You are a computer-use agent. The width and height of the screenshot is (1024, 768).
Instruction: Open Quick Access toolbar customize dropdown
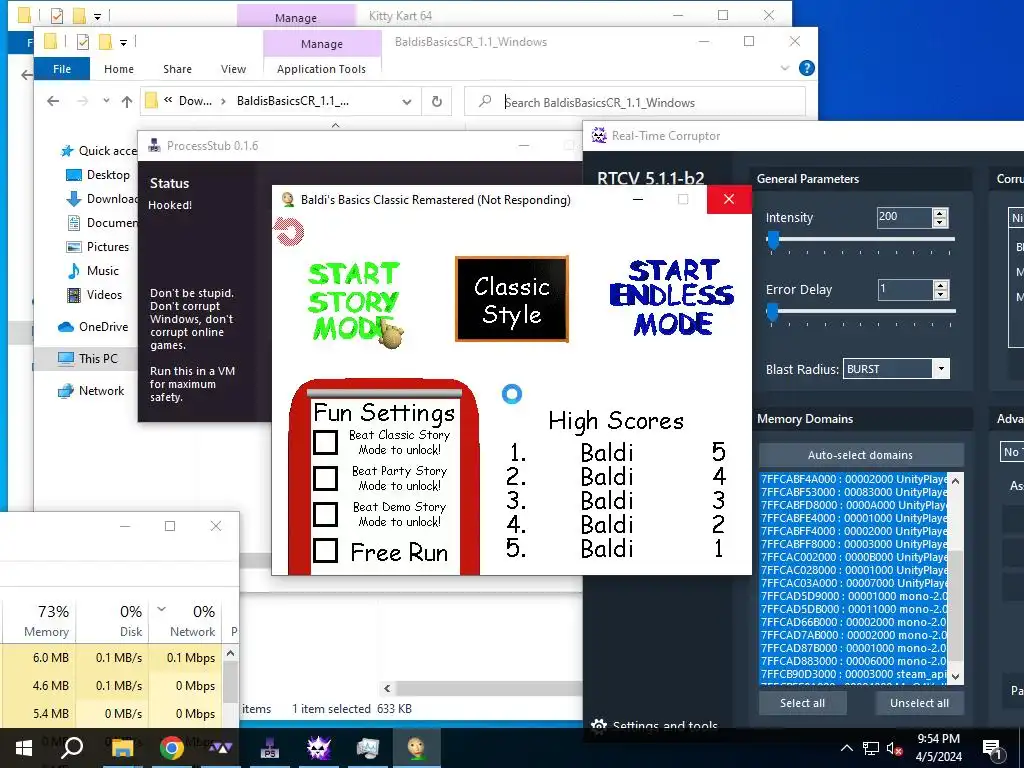pos(123,42)
